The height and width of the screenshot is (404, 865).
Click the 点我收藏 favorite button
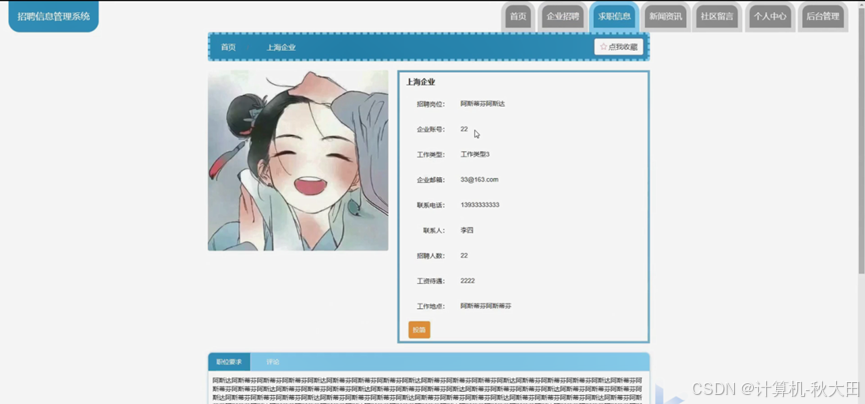tap(619, 47)
